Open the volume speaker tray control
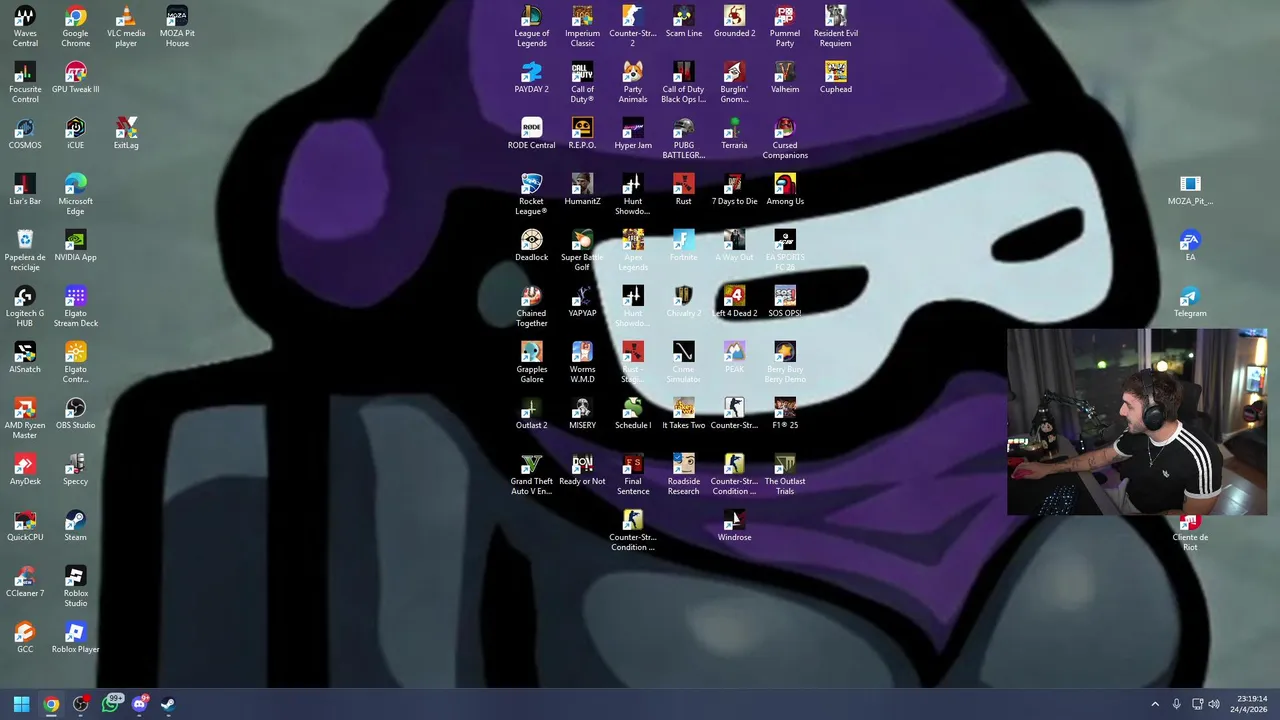This screenshot has height=720, width=1280. click(1214, 704)
